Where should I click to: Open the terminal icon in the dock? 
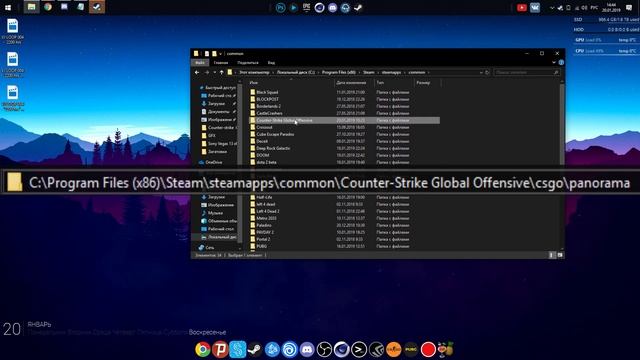(359, 349)
